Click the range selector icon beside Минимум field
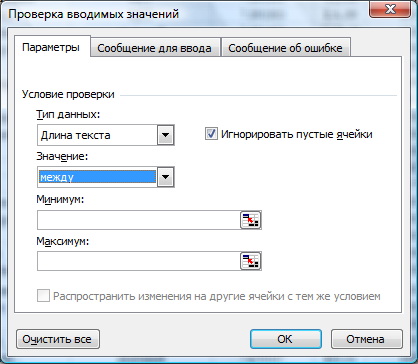The width and height of the screenshot is (418, 364). pyautogui.click(x=250, y=220)
